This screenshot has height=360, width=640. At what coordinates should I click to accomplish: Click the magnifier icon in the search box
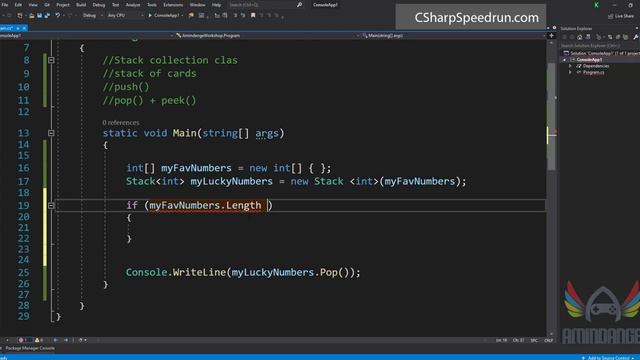tap(299, 5)
